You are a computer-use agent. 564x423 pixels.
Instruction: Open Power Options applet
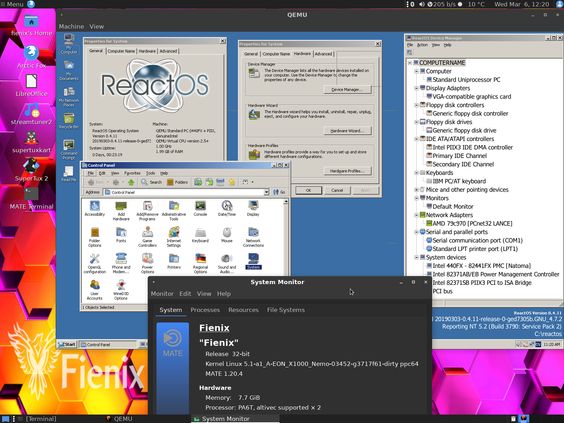147,264
